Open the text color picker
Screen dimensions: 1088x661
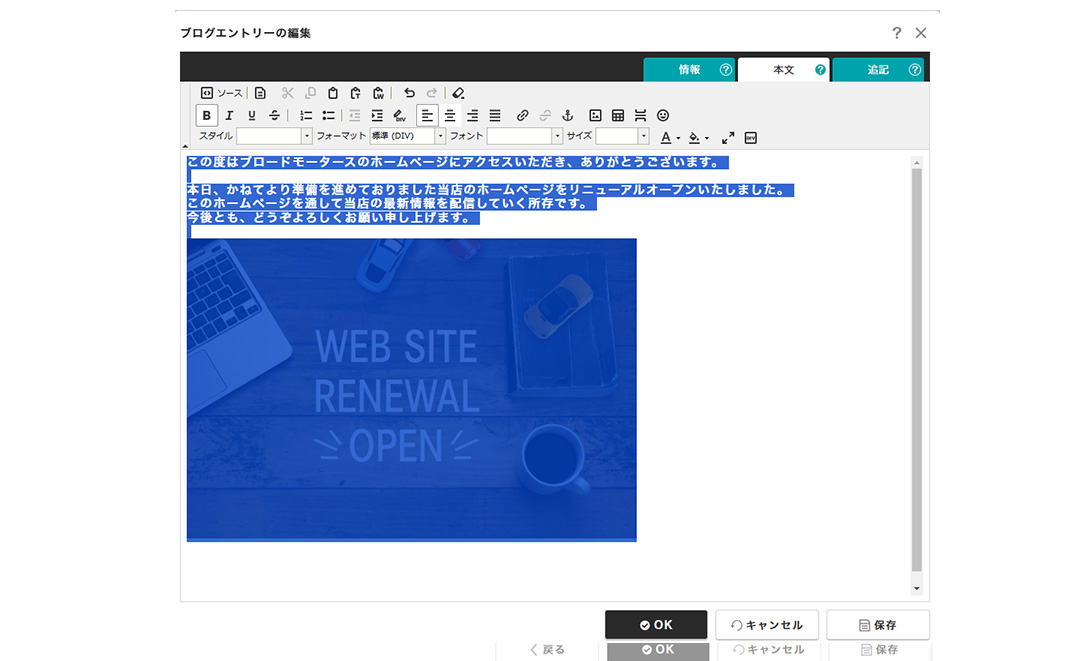[x=666, y=137]
